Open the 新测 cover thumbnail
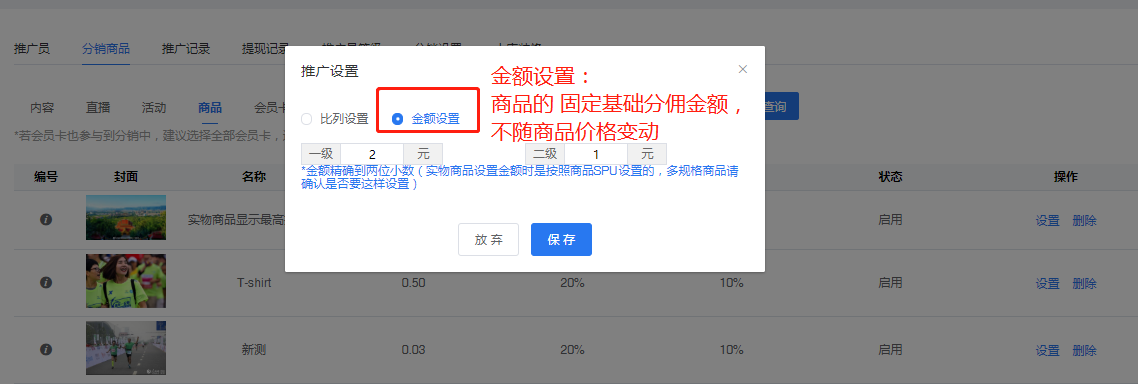This screenshot has height=384, width=1138. 126,348
